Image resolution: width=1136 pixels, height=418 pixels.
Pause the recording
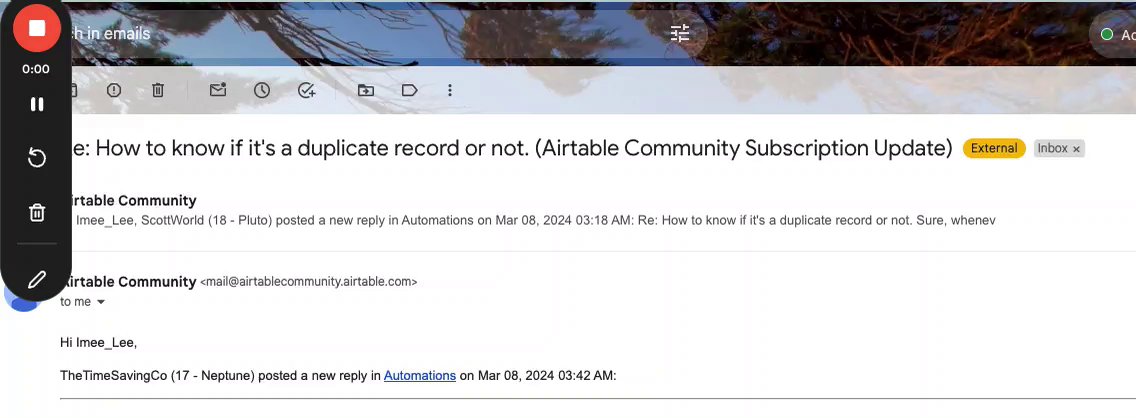pyautogui.click(x=37, y=104)
